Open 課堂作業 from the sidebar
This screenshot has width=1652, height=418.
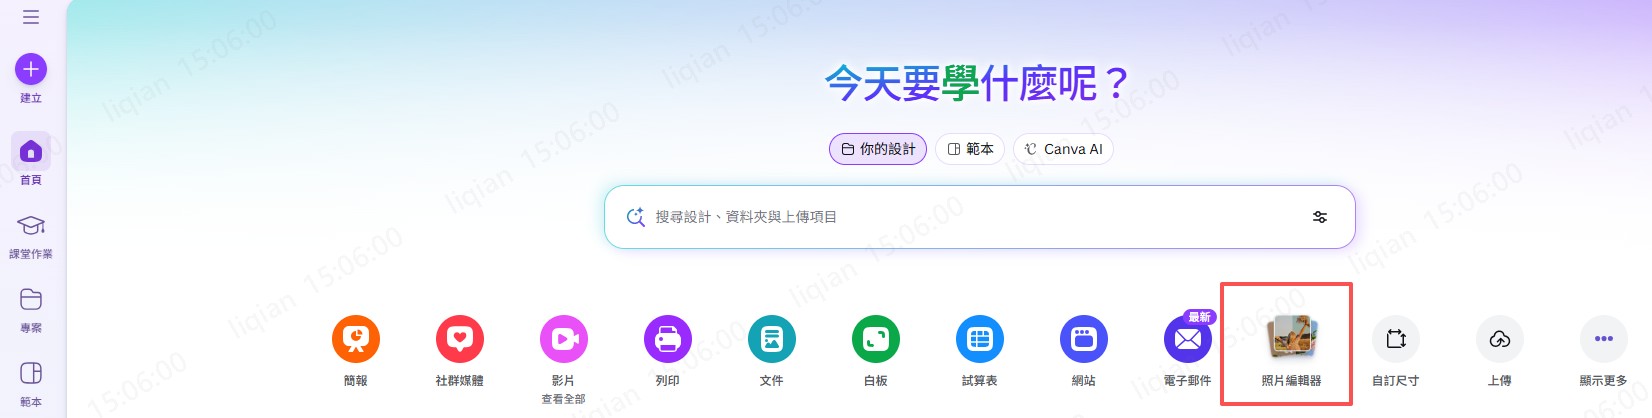coord(31,236)
